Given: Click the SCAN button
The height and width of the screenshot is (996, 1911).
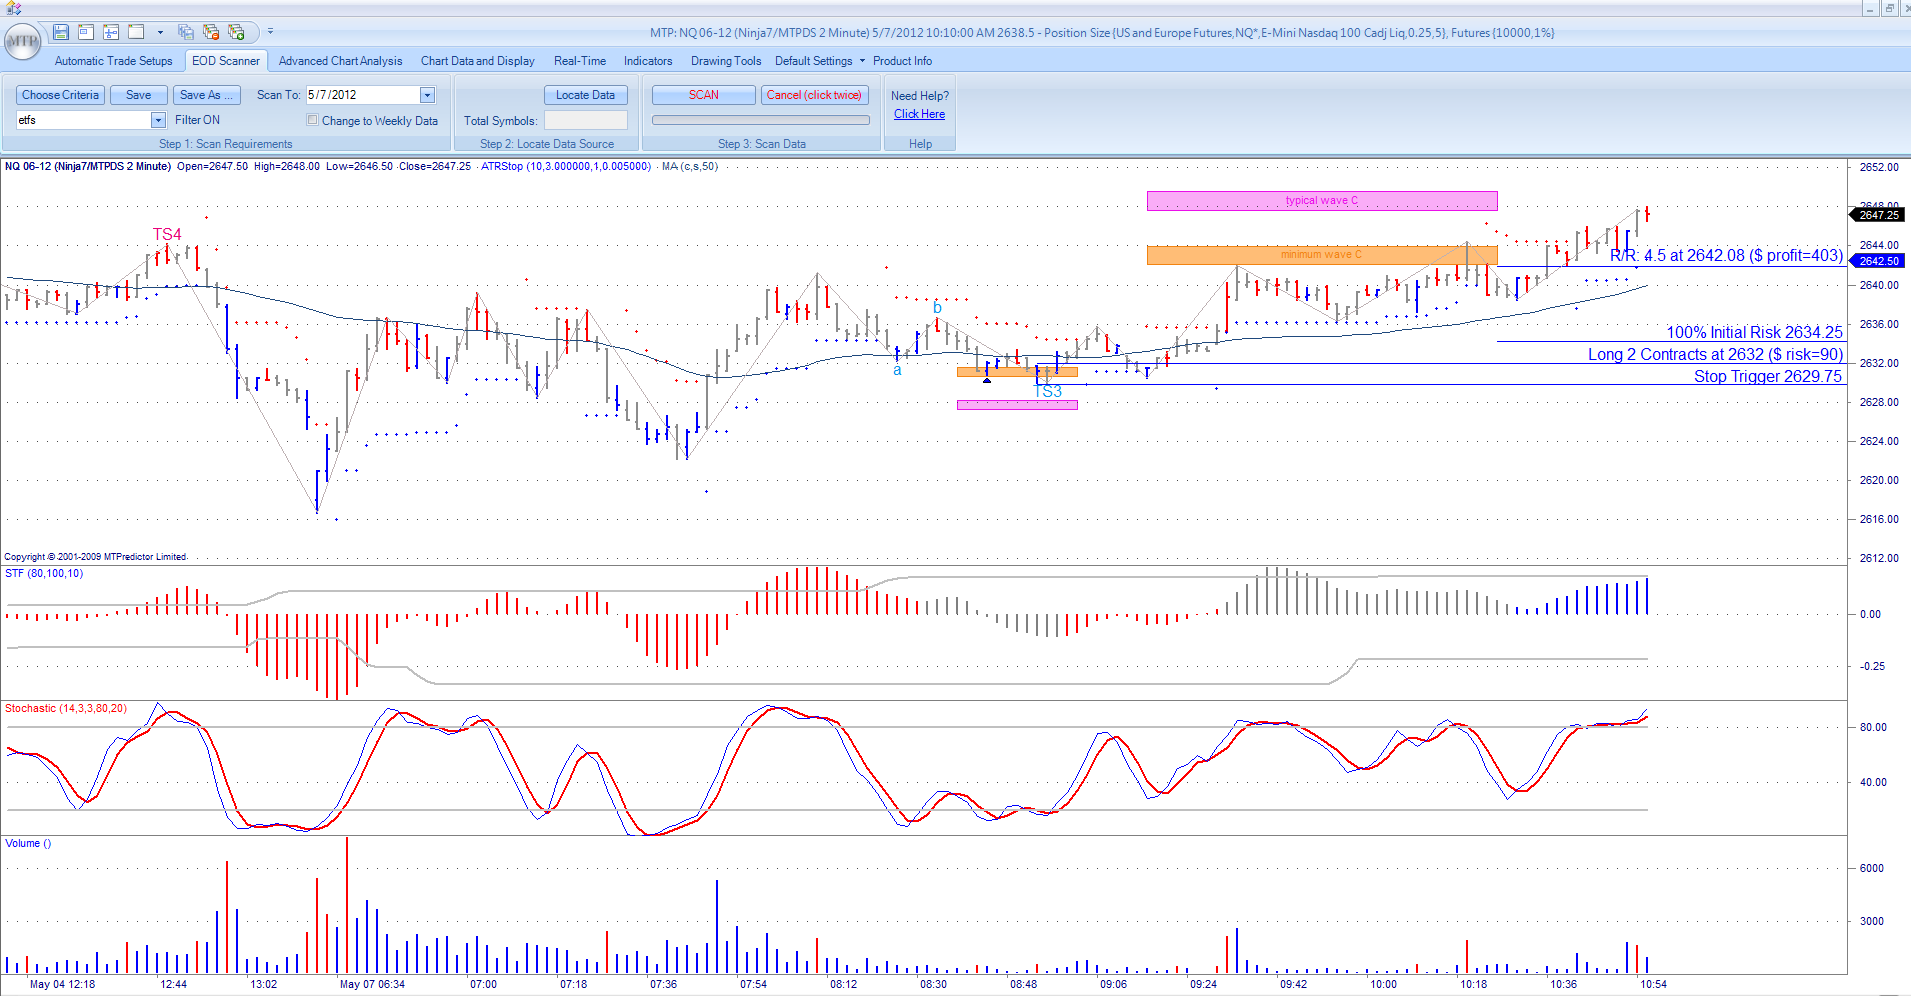Looking at the screenshot, I should click(703, 95).
